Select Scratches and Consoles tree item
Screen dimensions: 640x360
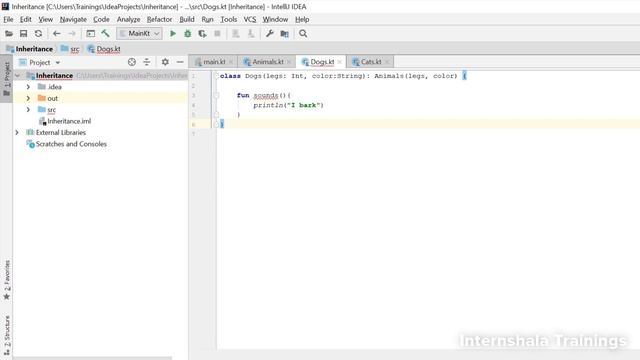(x=67, y=144)
